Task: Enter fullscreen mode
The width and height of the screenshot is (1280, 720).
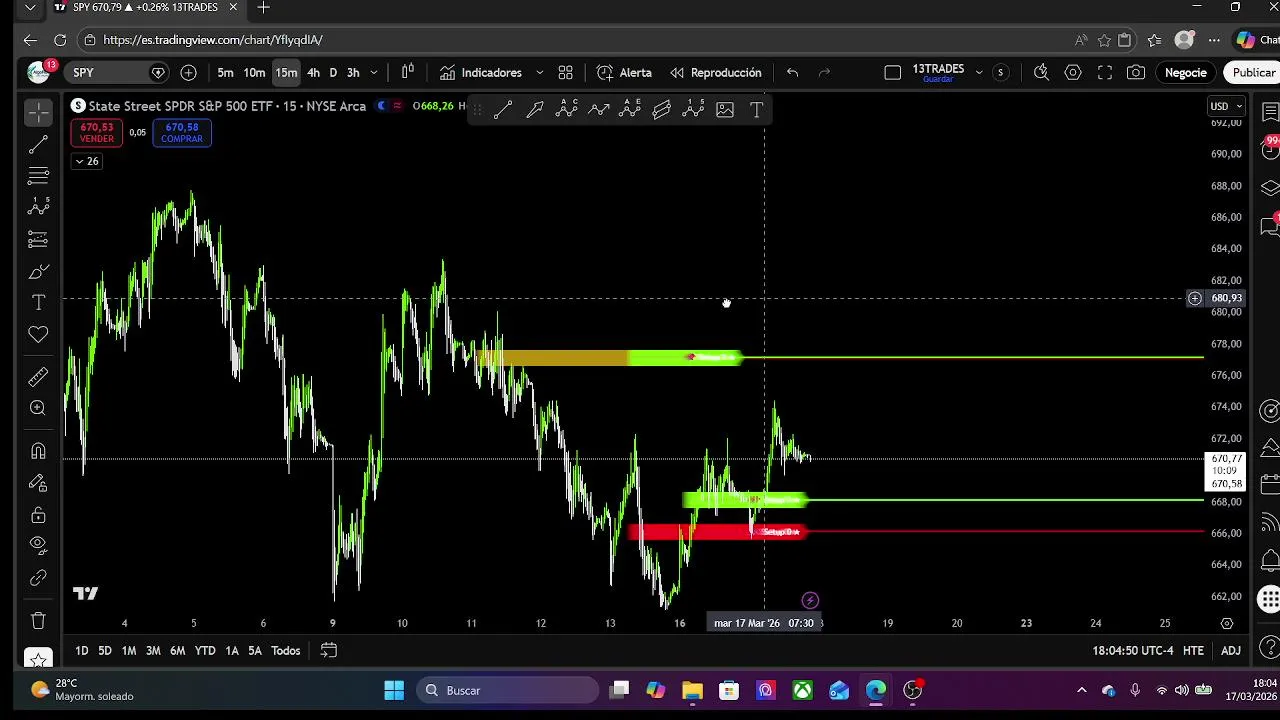Action: [x=1105, y=72]
